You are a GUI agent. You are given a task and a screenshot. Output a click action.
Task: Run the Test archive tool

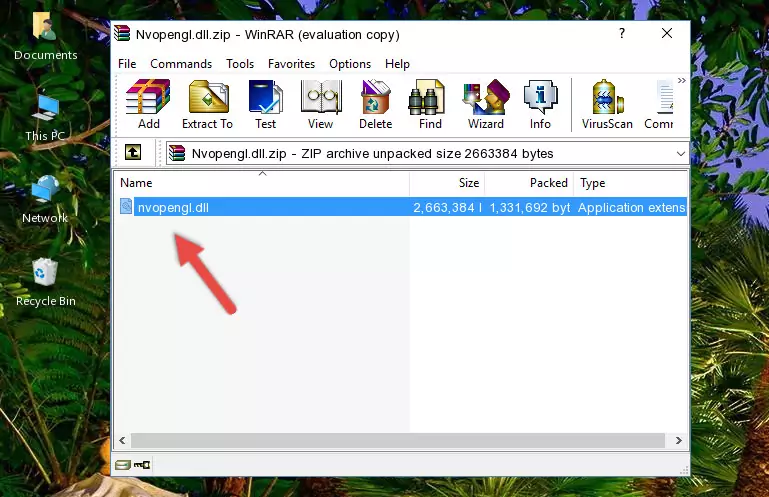click(265, 105)
